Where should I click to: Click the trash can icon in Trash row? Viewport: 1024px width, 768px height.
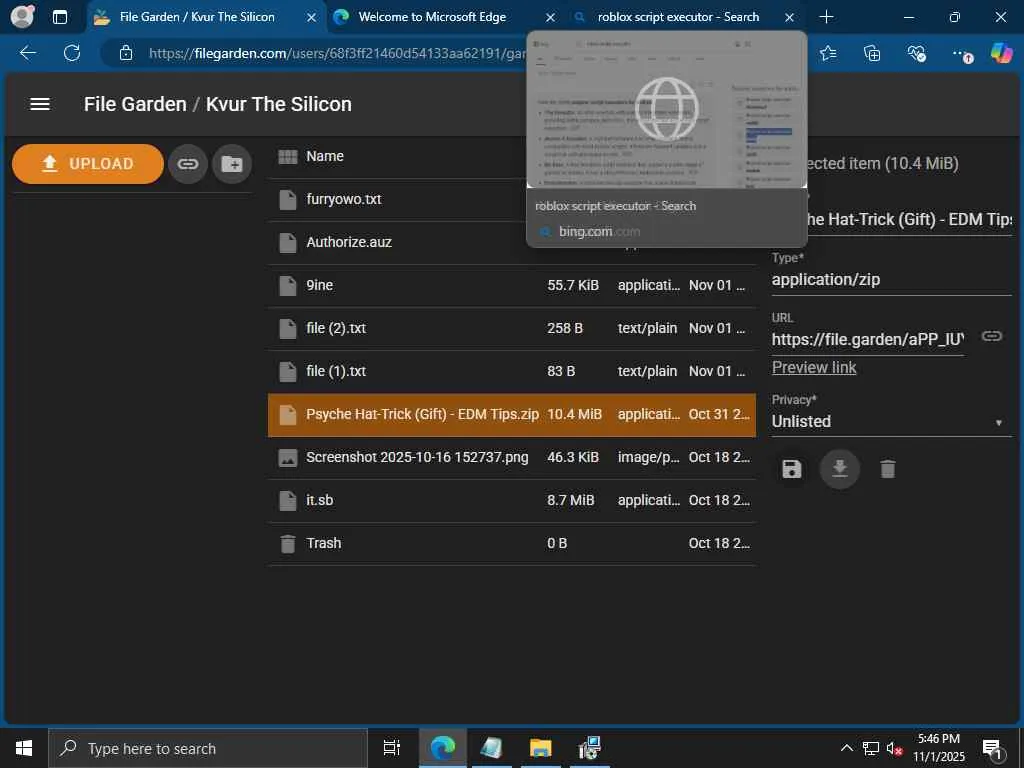pos(287,543)
